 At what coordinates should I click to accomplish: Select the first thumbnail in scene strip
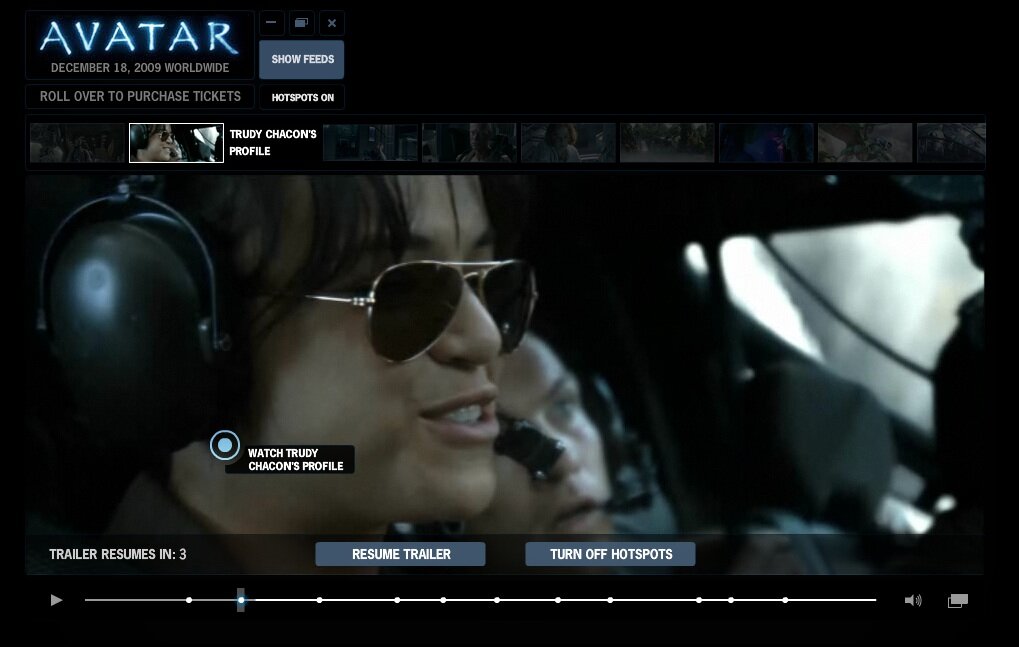(77, 143)
